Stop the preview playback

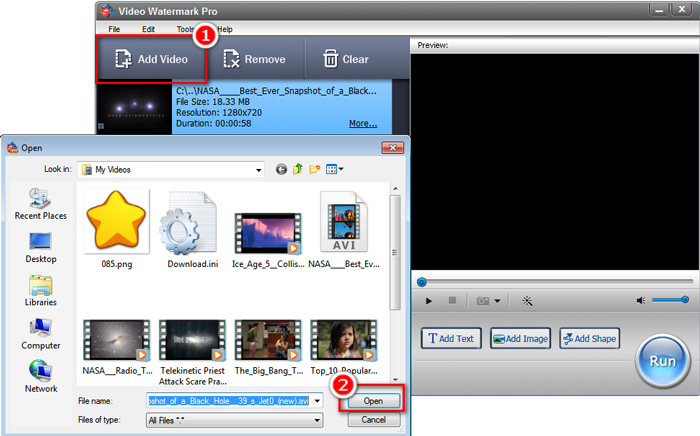coord(452,300)
